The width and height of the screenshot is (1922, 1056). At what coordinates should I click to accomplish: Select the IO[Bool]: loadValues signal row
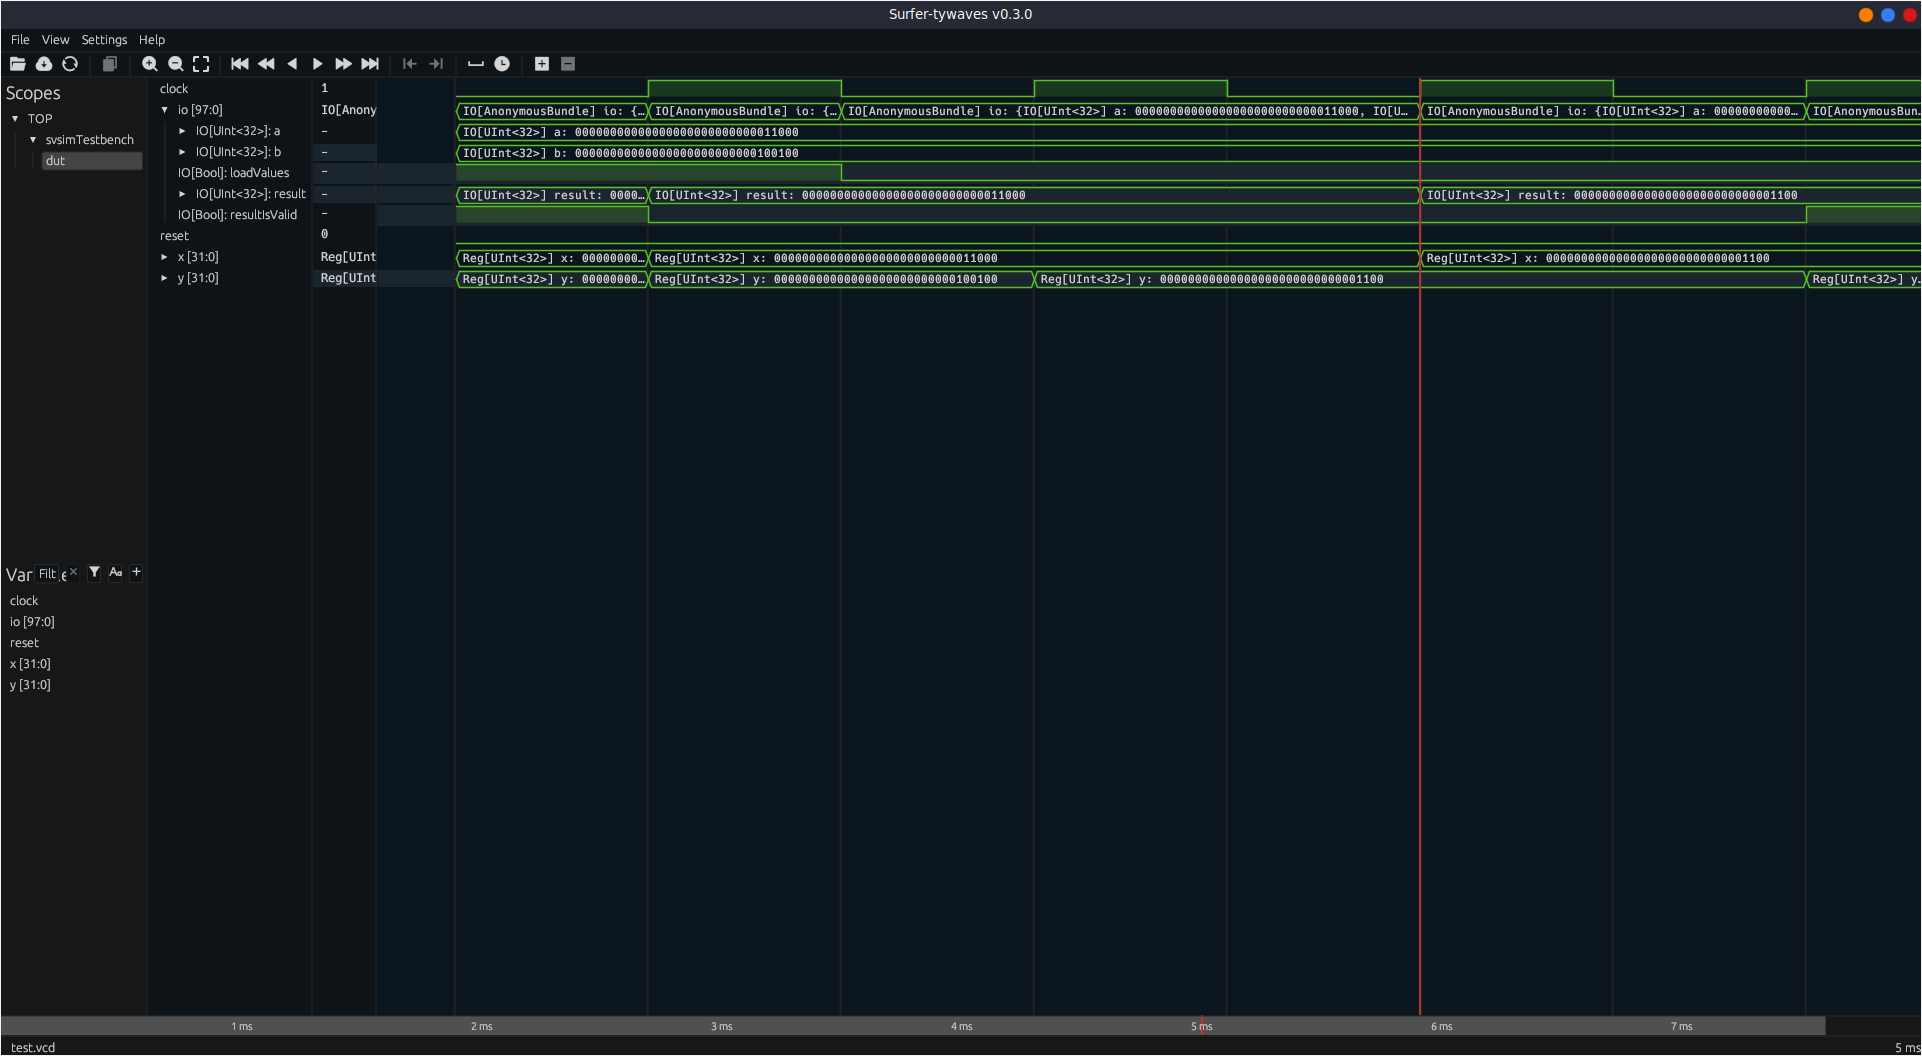point(233,173)
